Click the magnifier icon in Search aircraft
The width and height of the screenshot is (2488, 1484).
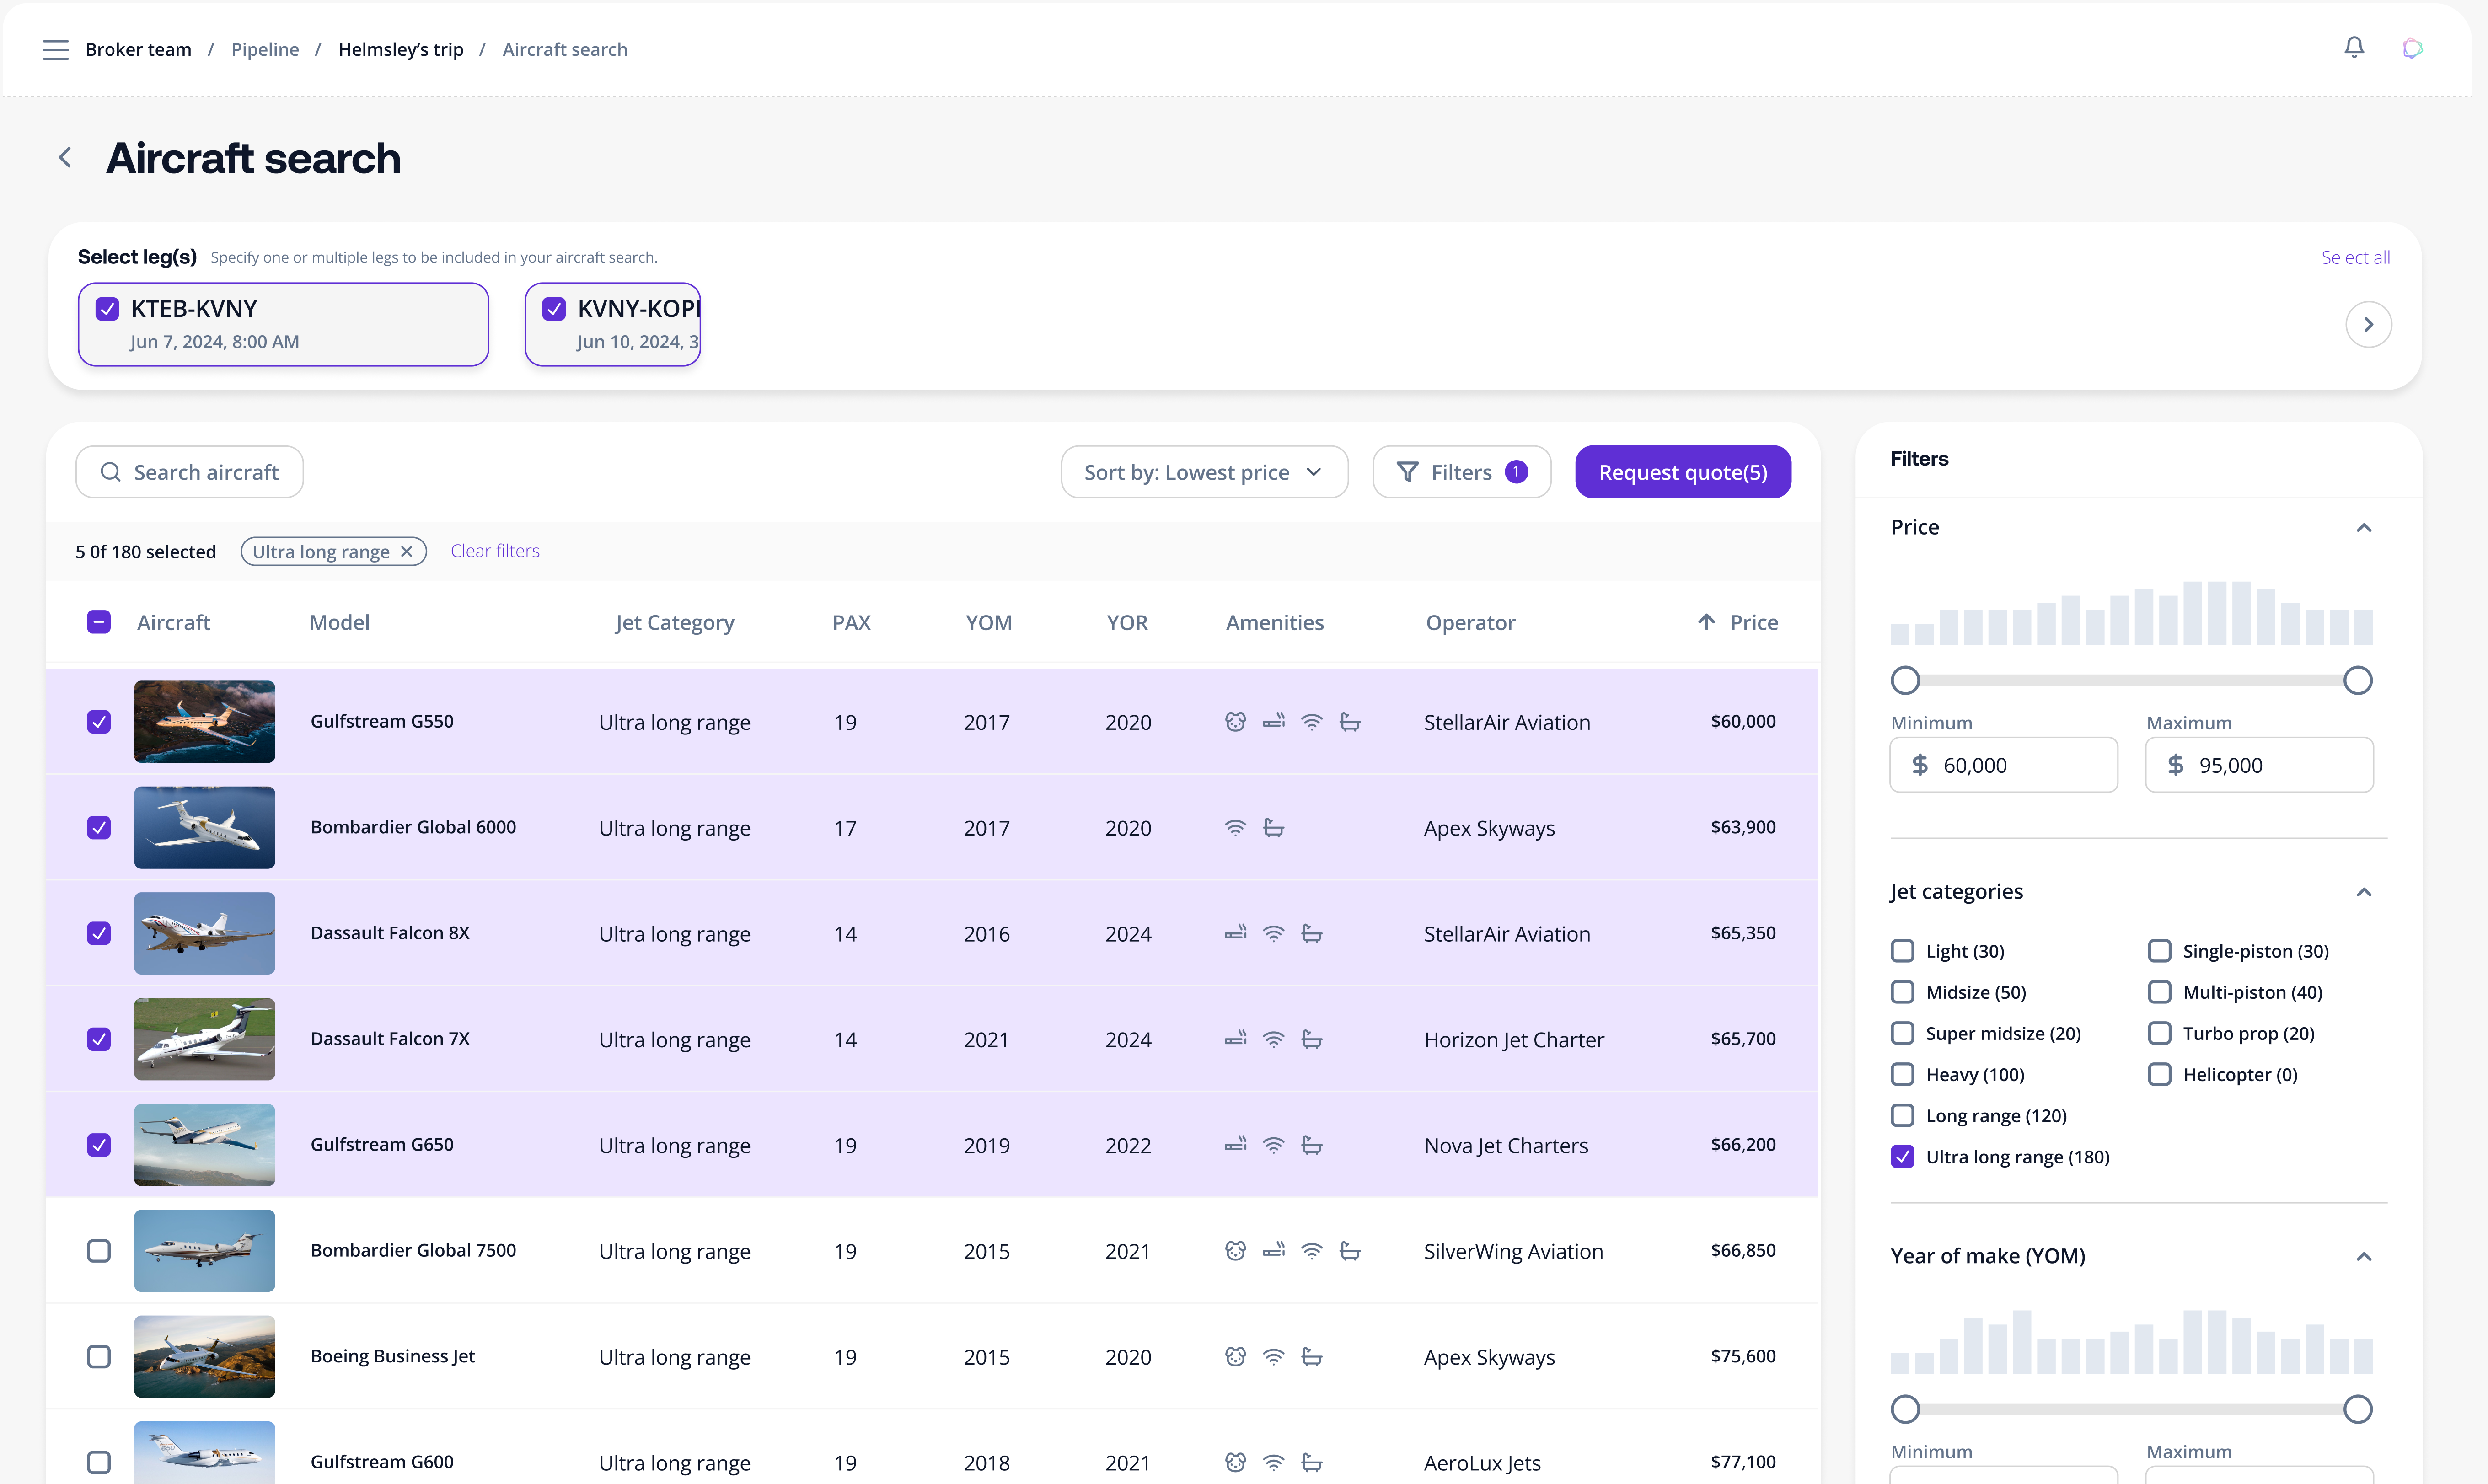(111, 472)
